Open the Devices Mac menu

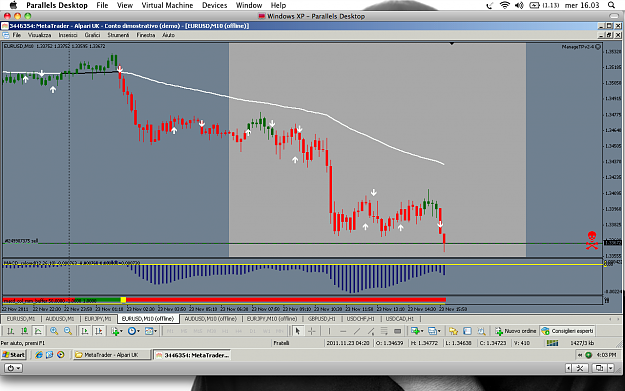214,5
